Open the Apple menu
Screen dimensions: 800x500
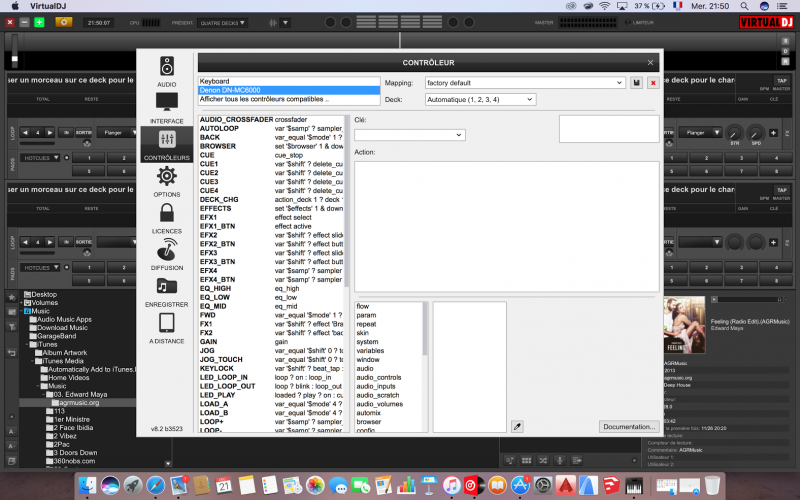click(15, 6)
